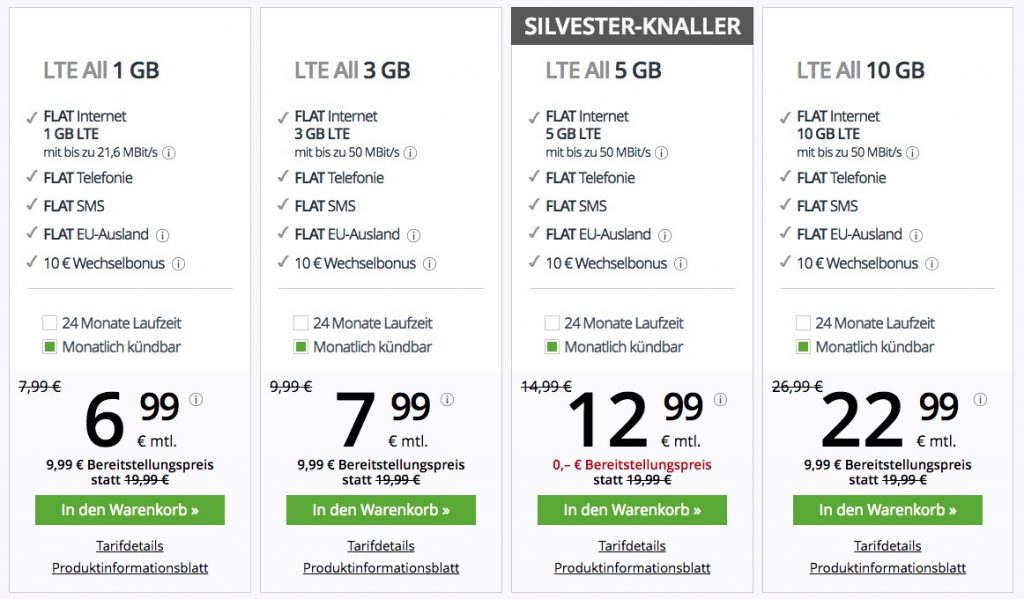Viewport: 1024px width, 599px height.
Task: Toggle Monatlich kündbar for LTE All 3 GB
Action: point(301,347)
